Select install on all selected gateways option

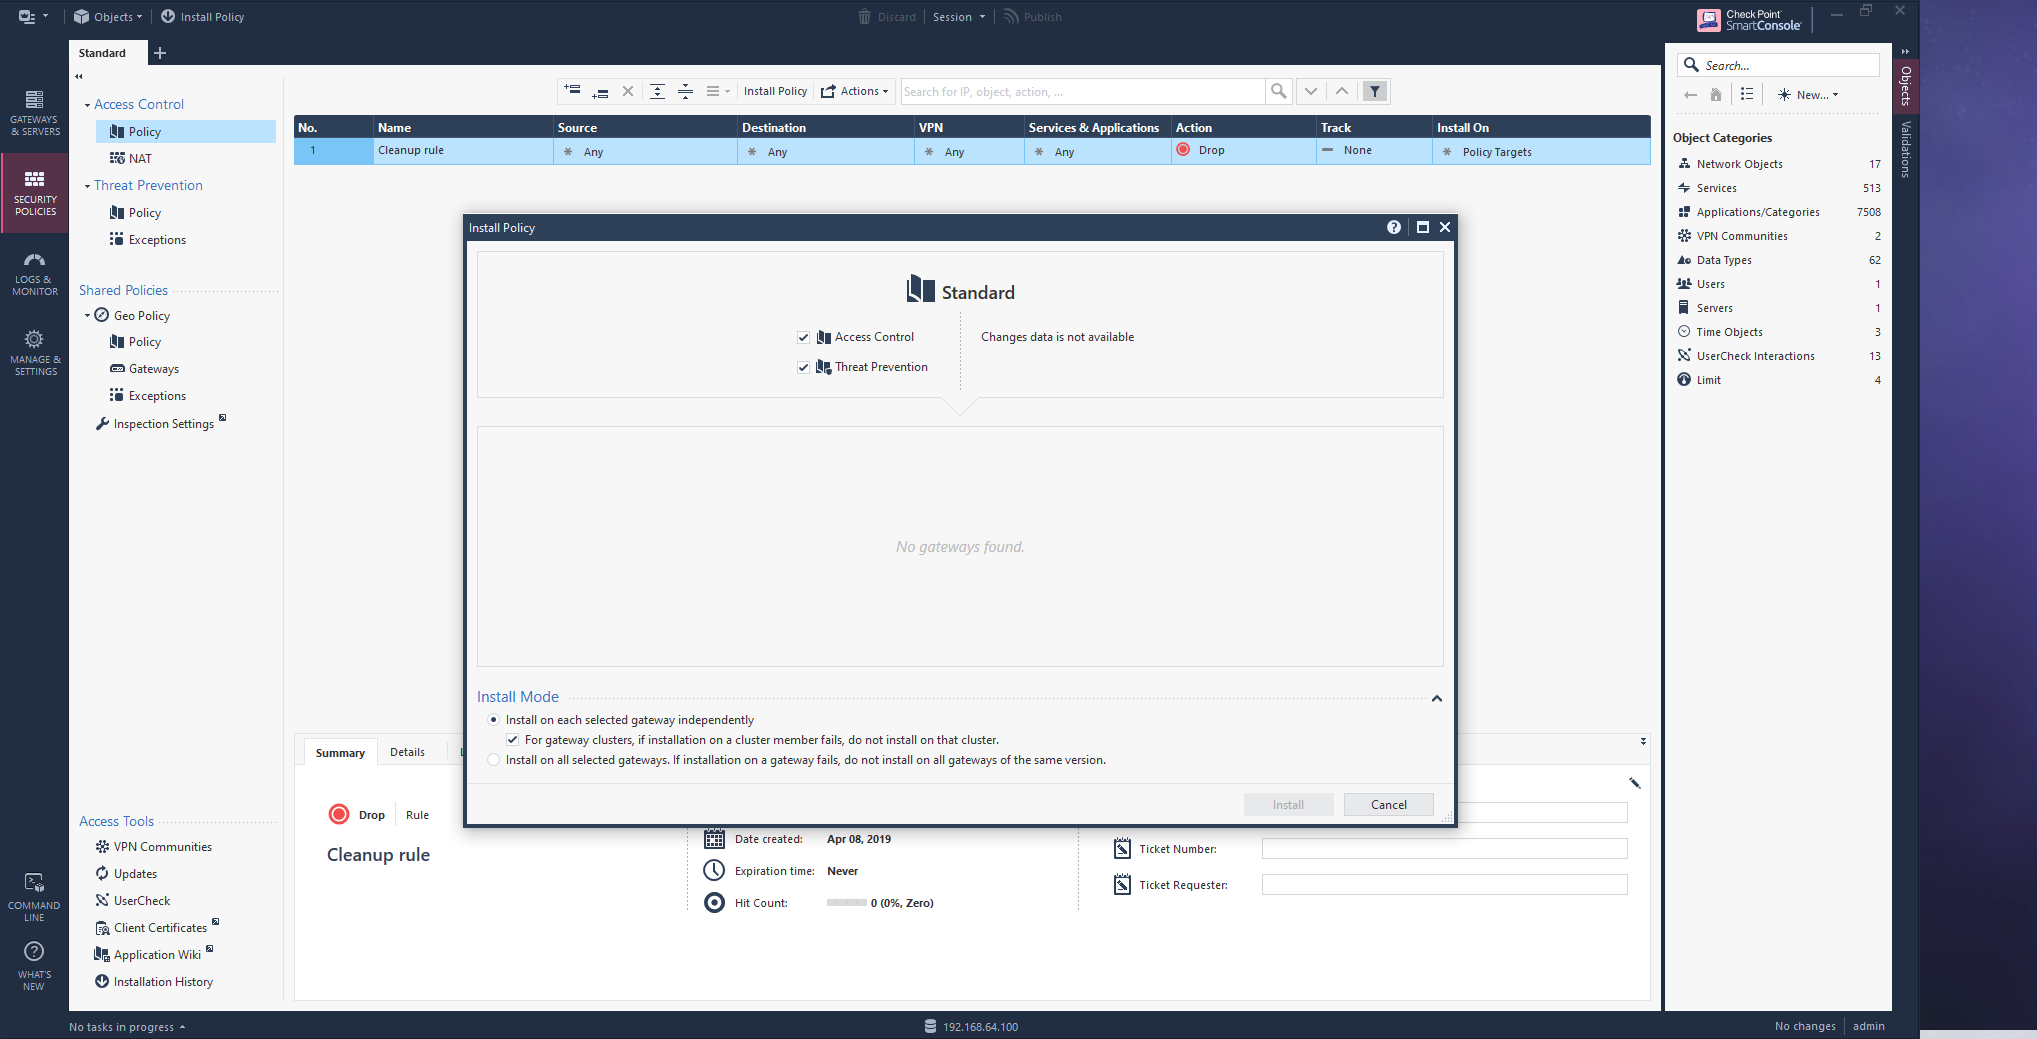[x=493, y=761]
